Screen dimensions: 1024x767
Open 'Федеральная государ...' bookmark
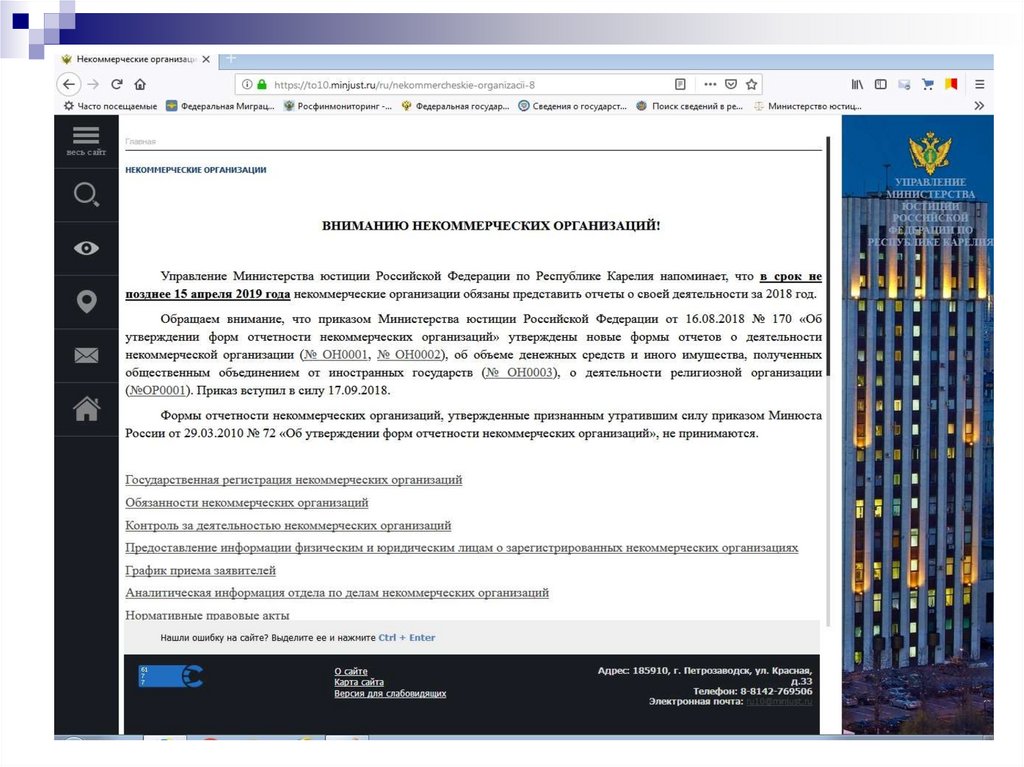[455, 106]
